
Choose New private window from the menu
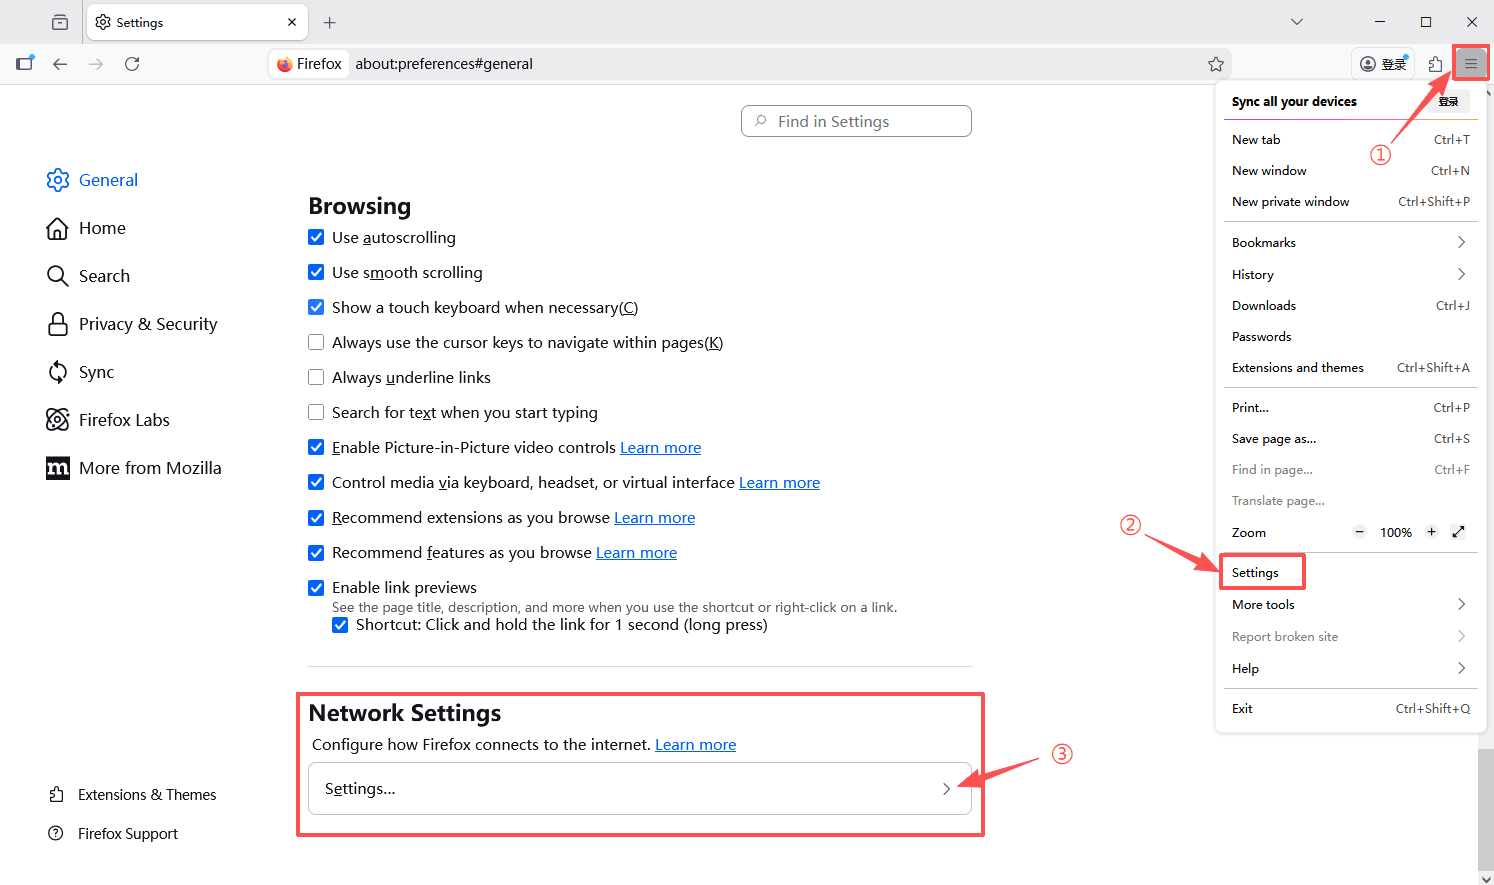tap(1290, 201)
